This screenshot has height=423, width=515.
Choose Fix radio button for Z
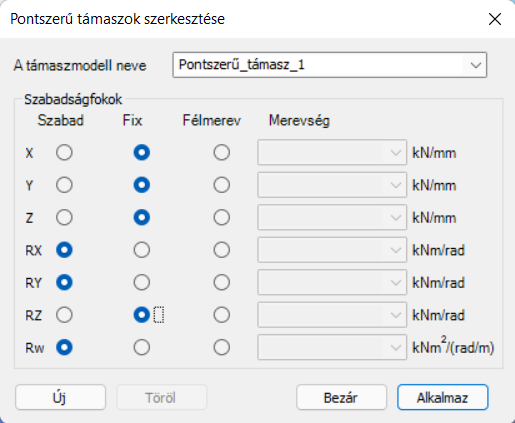(142, 217)
